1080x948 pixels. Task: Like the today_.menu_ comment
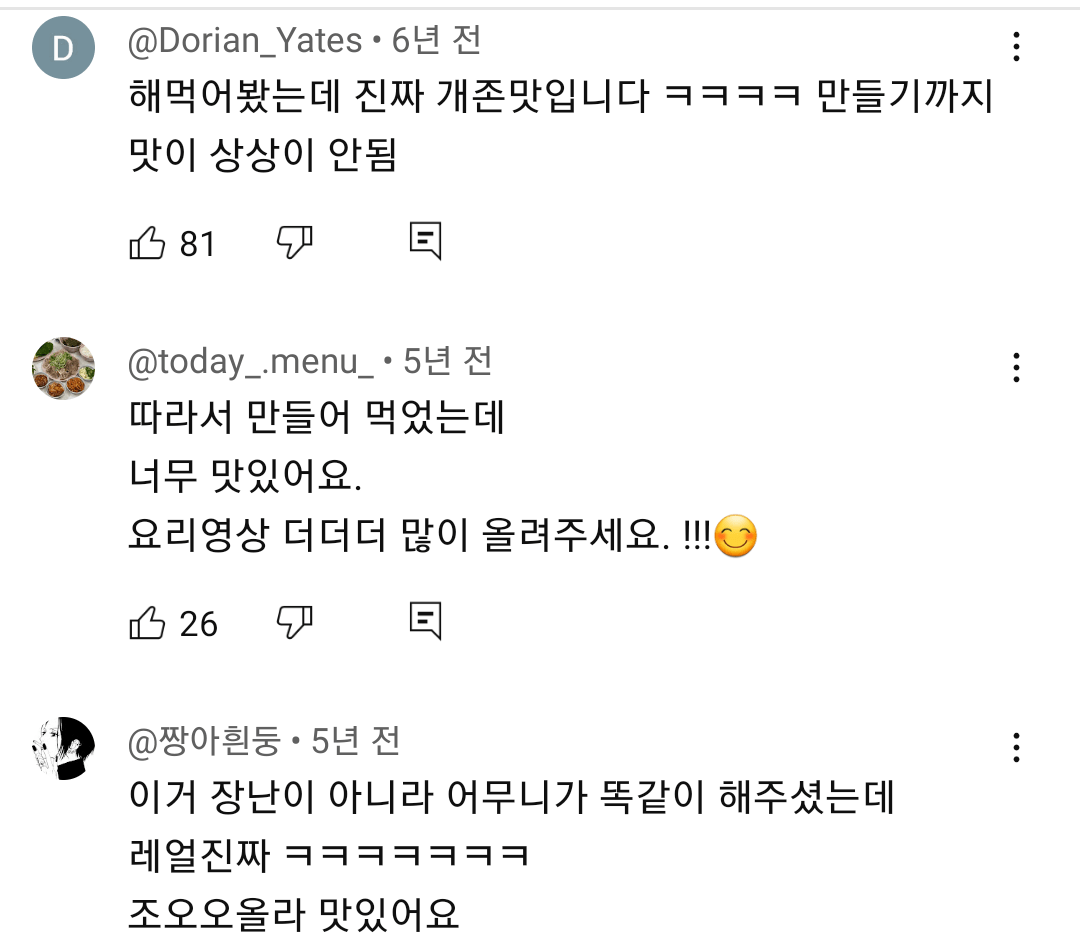147,623
